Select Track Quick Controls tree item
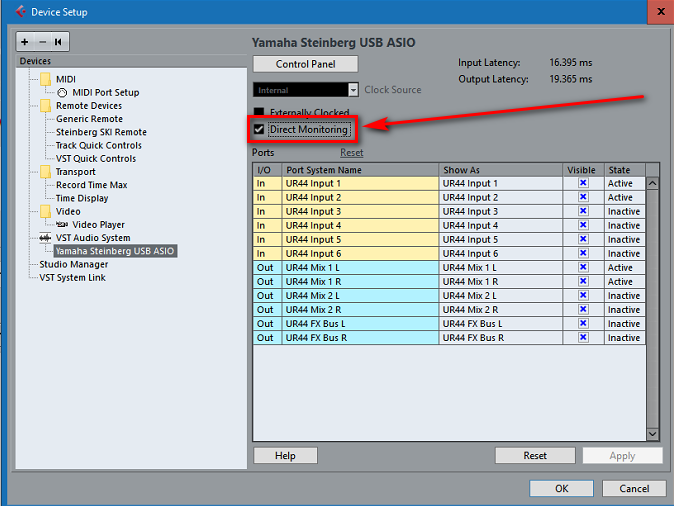 click(99, 145)
